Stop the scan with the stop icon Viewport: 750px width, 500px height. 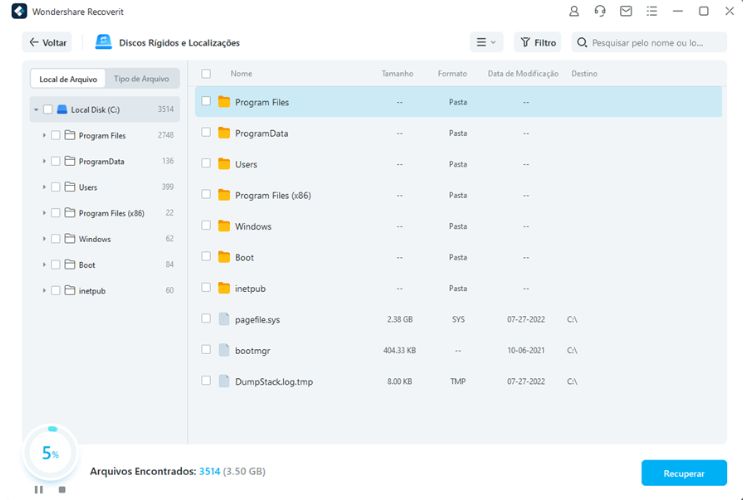click(62, 489)
